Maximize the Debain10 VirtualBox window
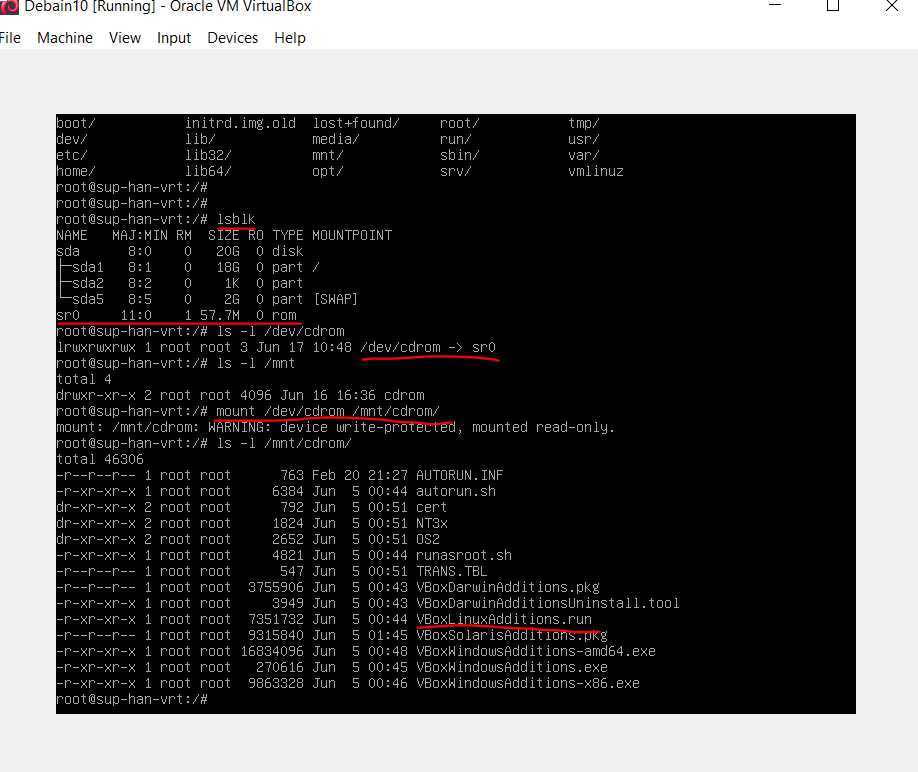The image size is (918, 772). 833,6
